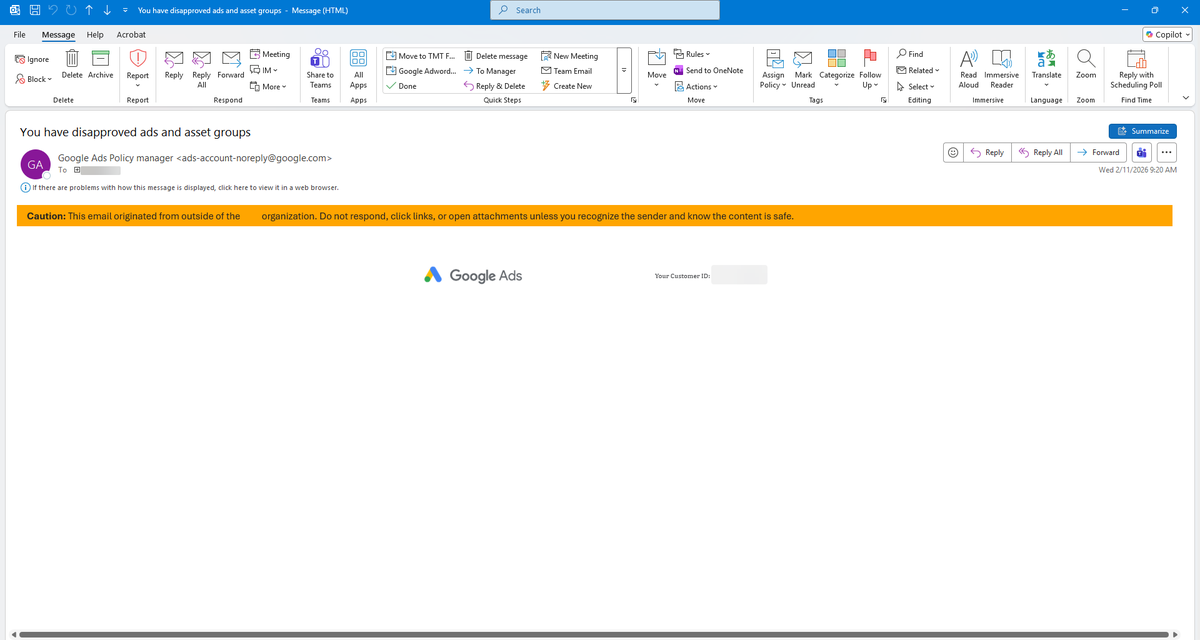Expand the Quick Steps gallery
This screenshot has width=1200, height=640.
(624, 70)
